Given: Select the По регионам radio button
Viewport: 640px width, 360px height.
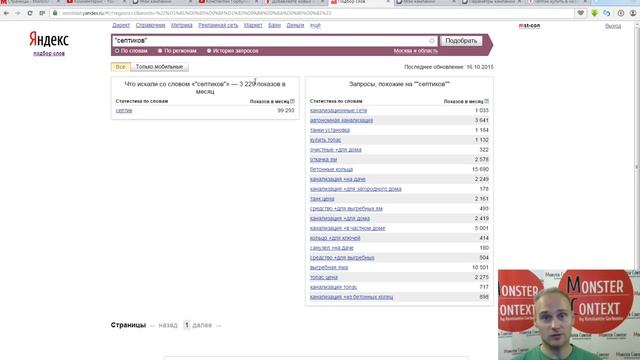Looking at the screenshot, I should 160,51.
